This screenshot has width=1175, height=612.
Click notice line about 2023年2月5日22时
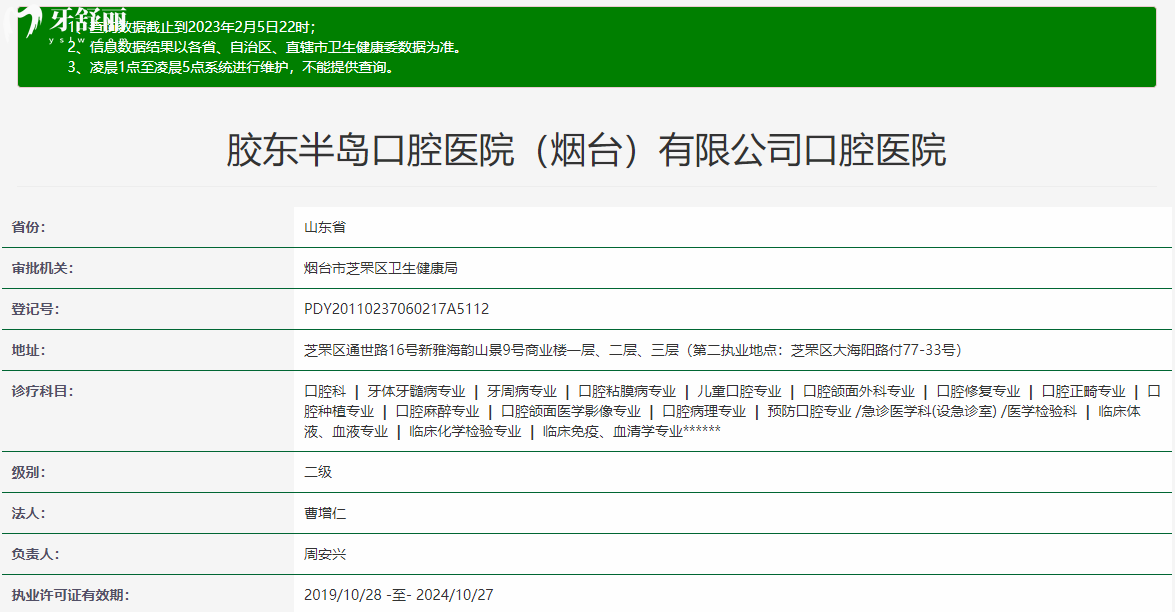(x=192, y=27)
